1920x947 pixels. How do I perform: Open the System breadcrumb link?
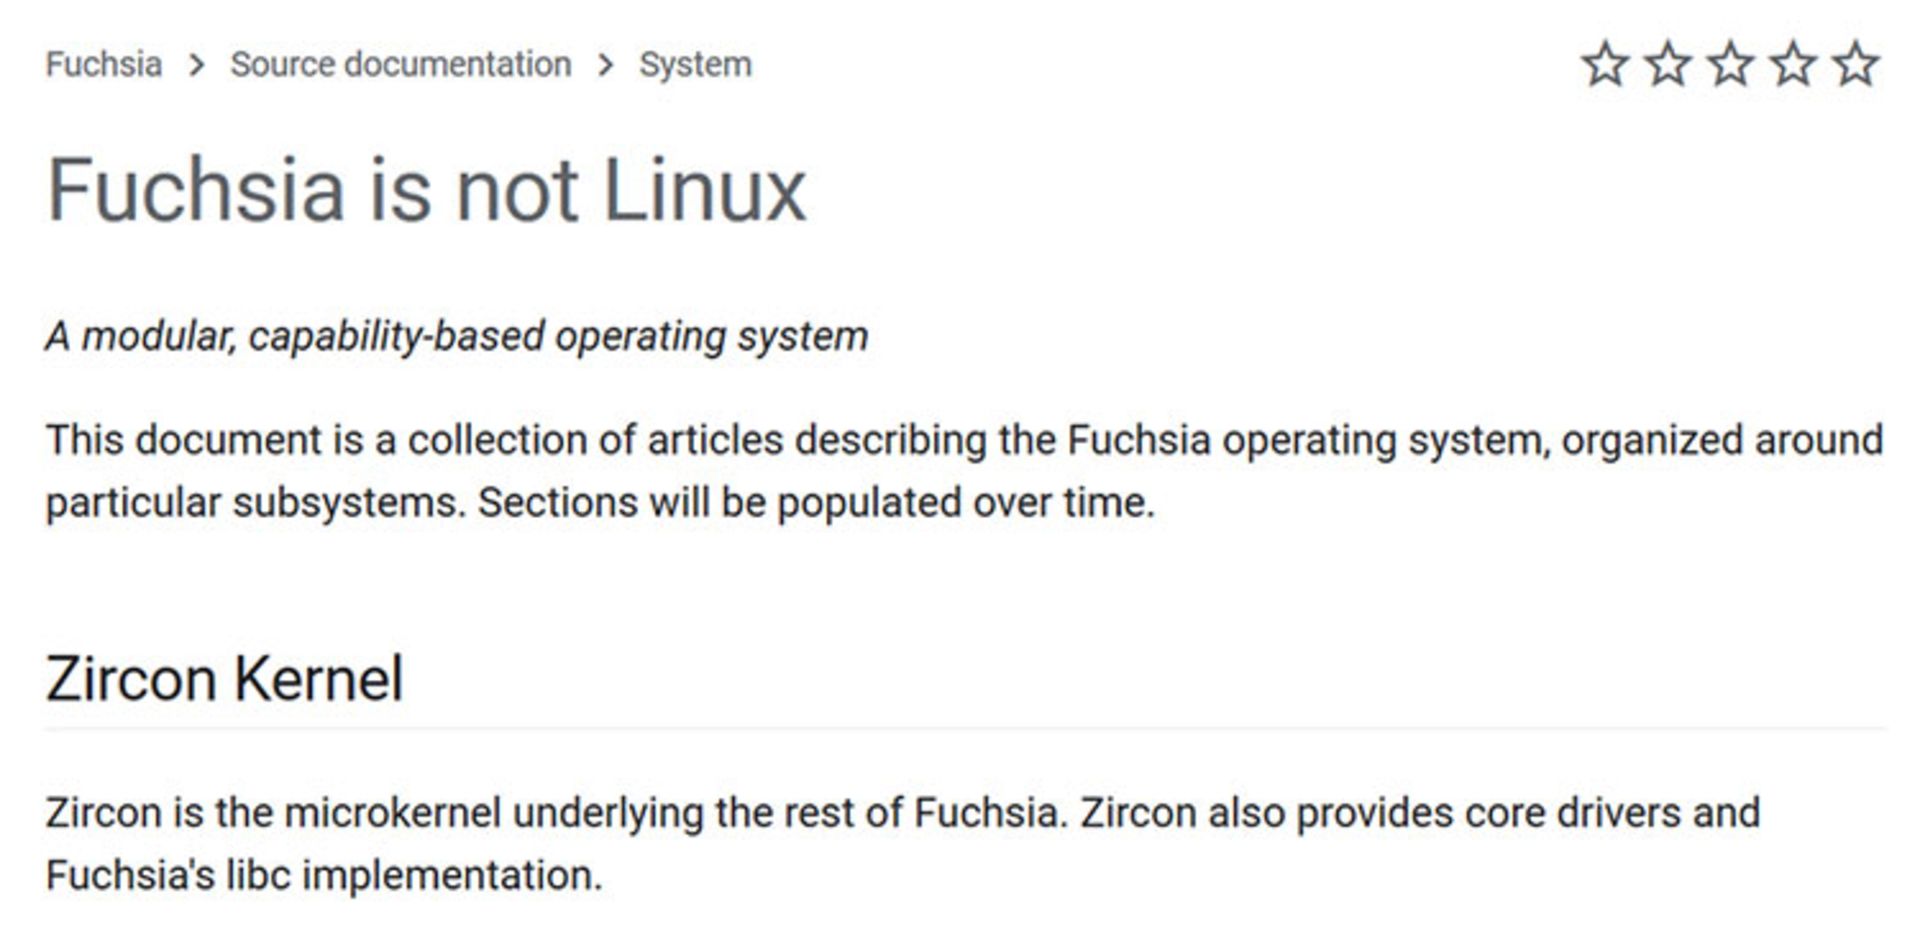[x=695, y=64]
